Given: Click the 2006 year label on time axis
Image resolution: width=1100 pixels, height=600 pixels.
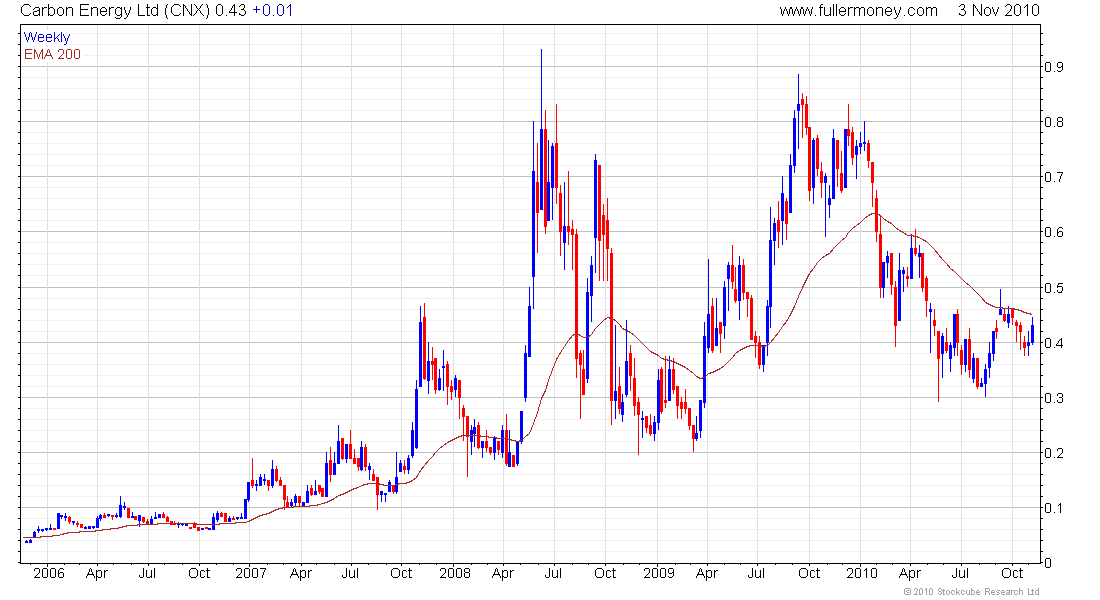Looking at the screenshot, I should [49, 573].
